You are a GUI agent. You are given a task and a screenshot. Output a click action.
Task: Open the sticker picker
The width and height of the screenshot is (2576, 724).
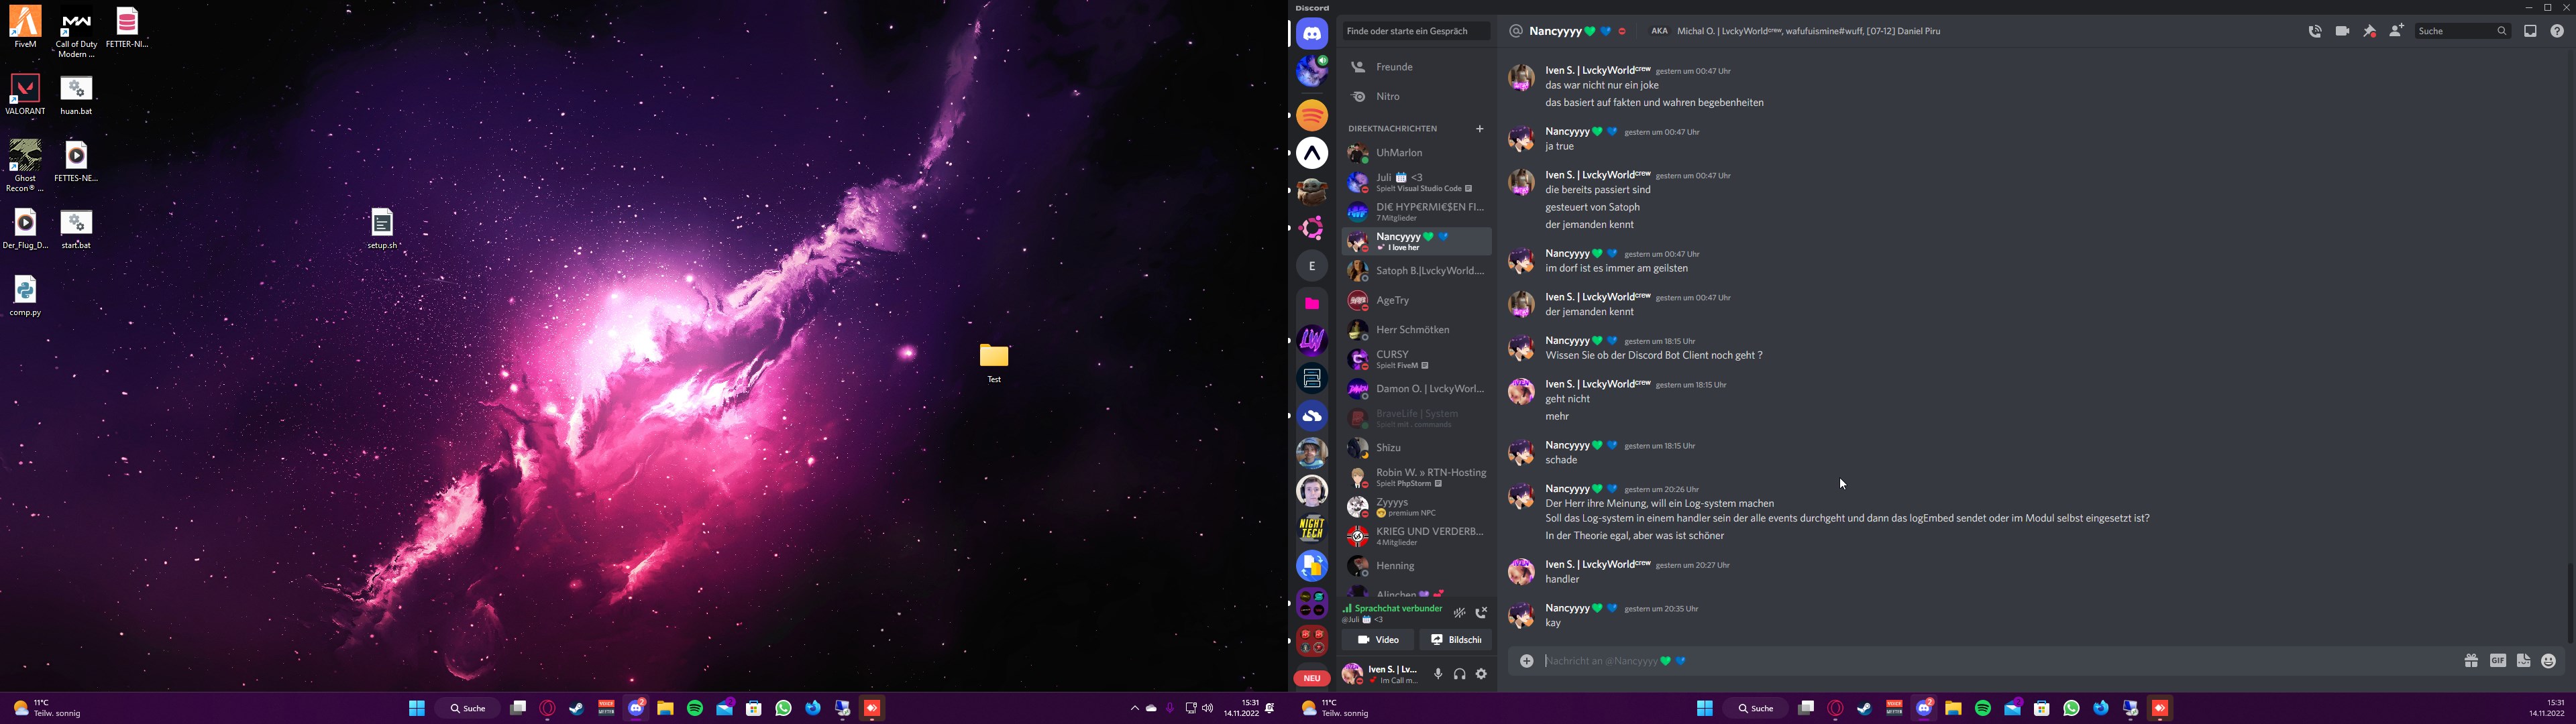pos(2523,661)
